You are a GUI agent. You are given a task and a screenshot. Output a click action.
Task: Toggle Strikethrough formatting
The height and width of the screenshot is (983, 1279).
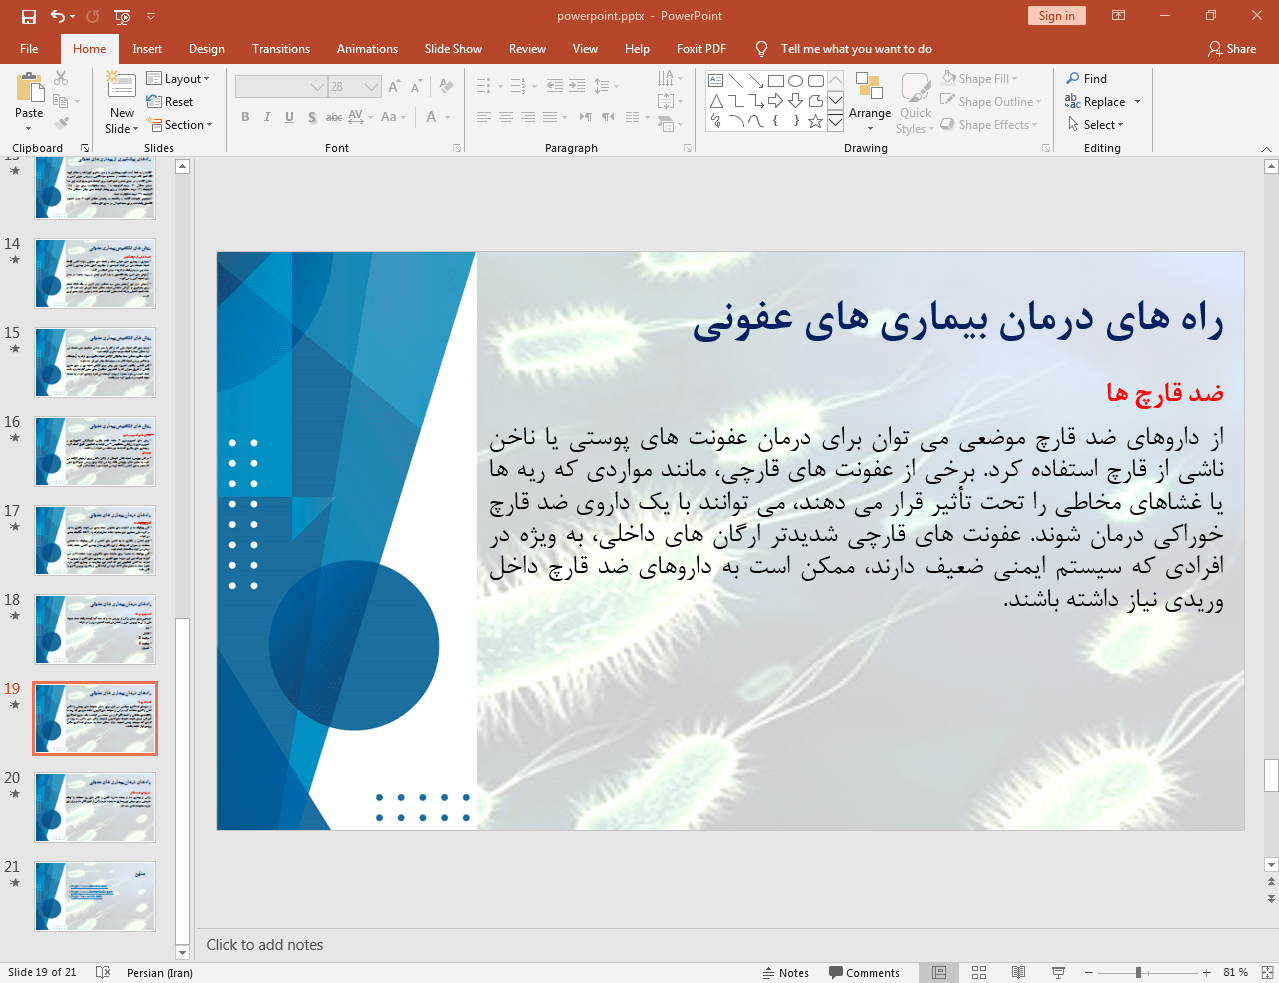[x=334, y=117]
